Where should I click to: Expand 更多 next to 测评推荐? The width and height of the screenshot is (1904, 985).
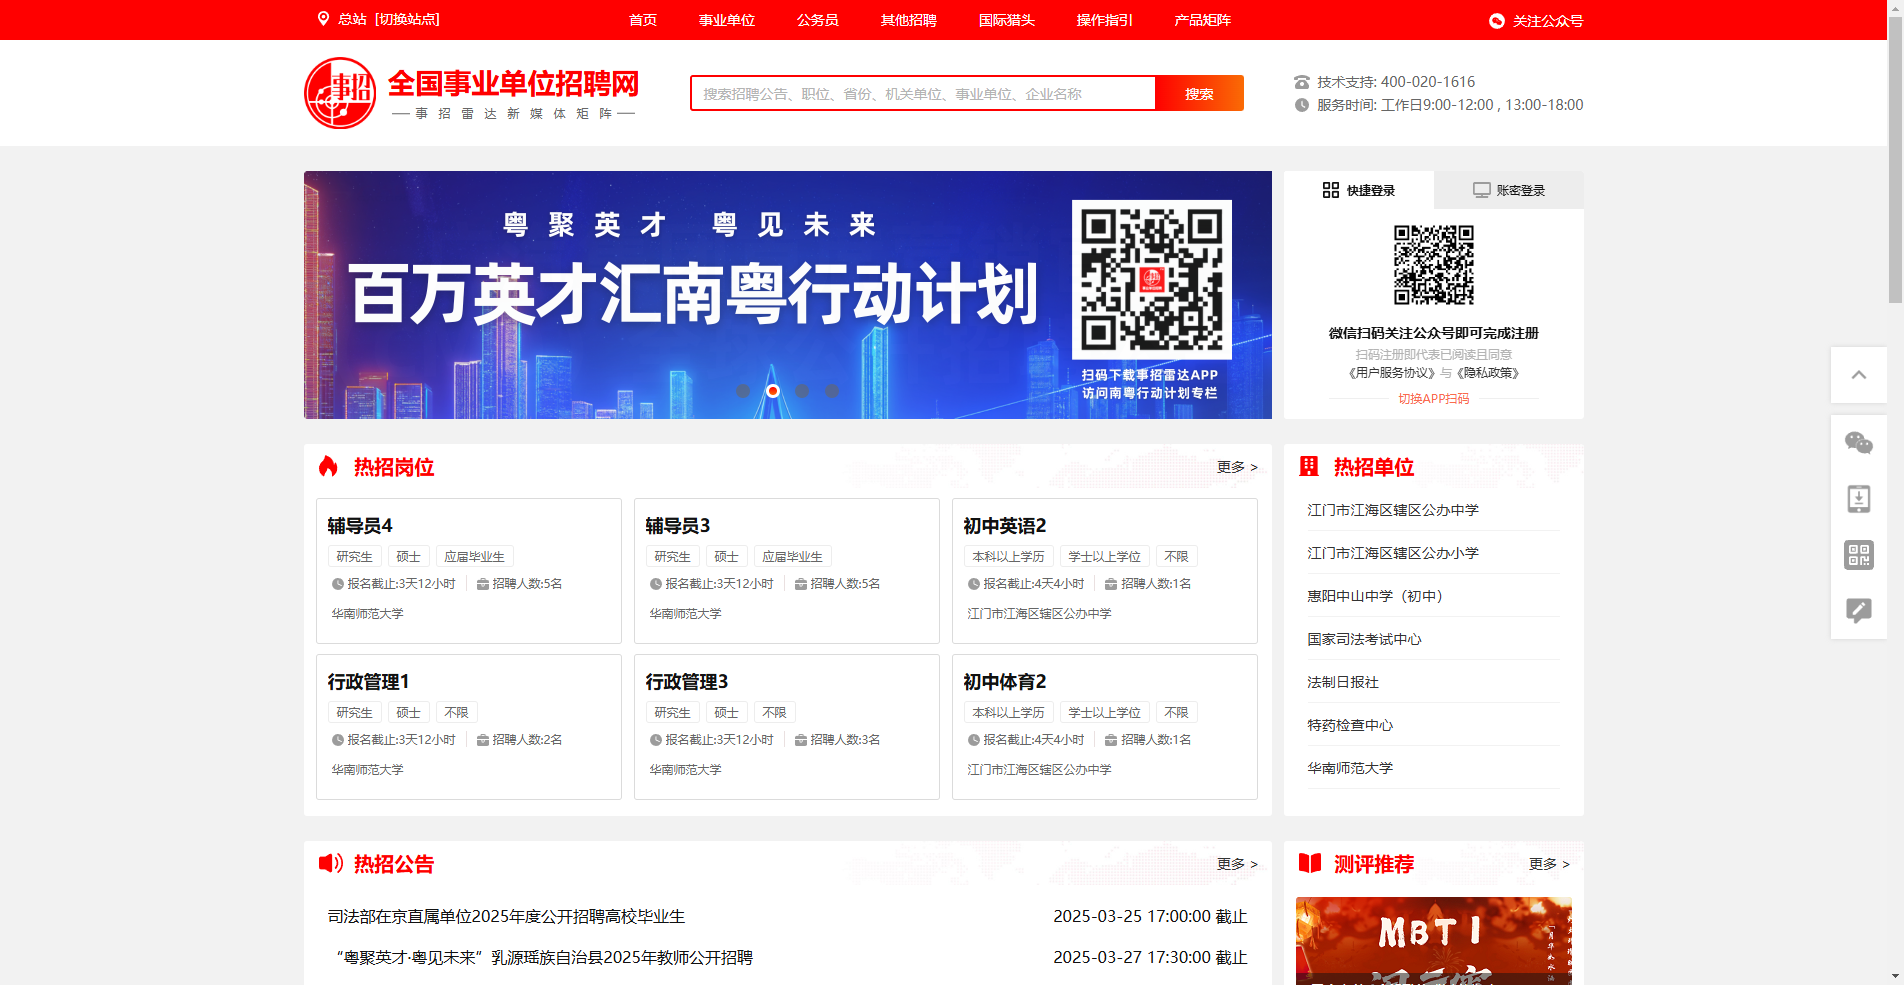click(1545, 864)
